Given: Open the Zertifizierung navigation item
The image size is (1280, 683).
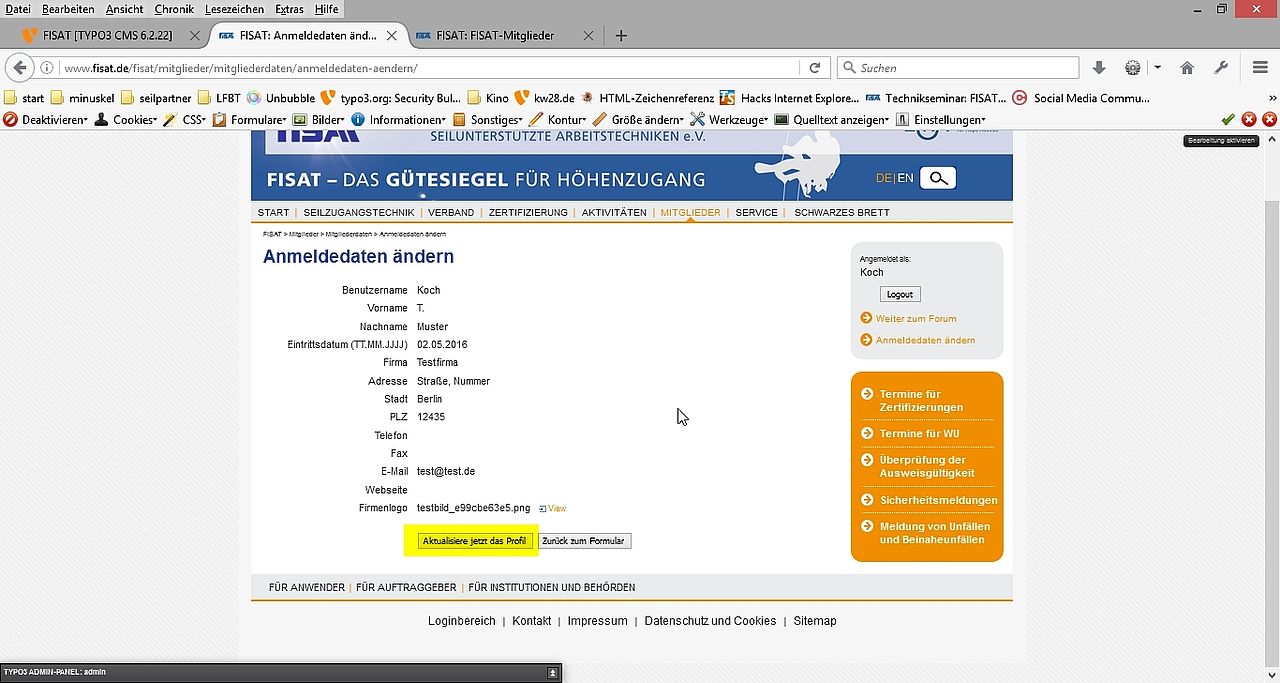Looking at the screenshot, I should (x=528, y=212).
